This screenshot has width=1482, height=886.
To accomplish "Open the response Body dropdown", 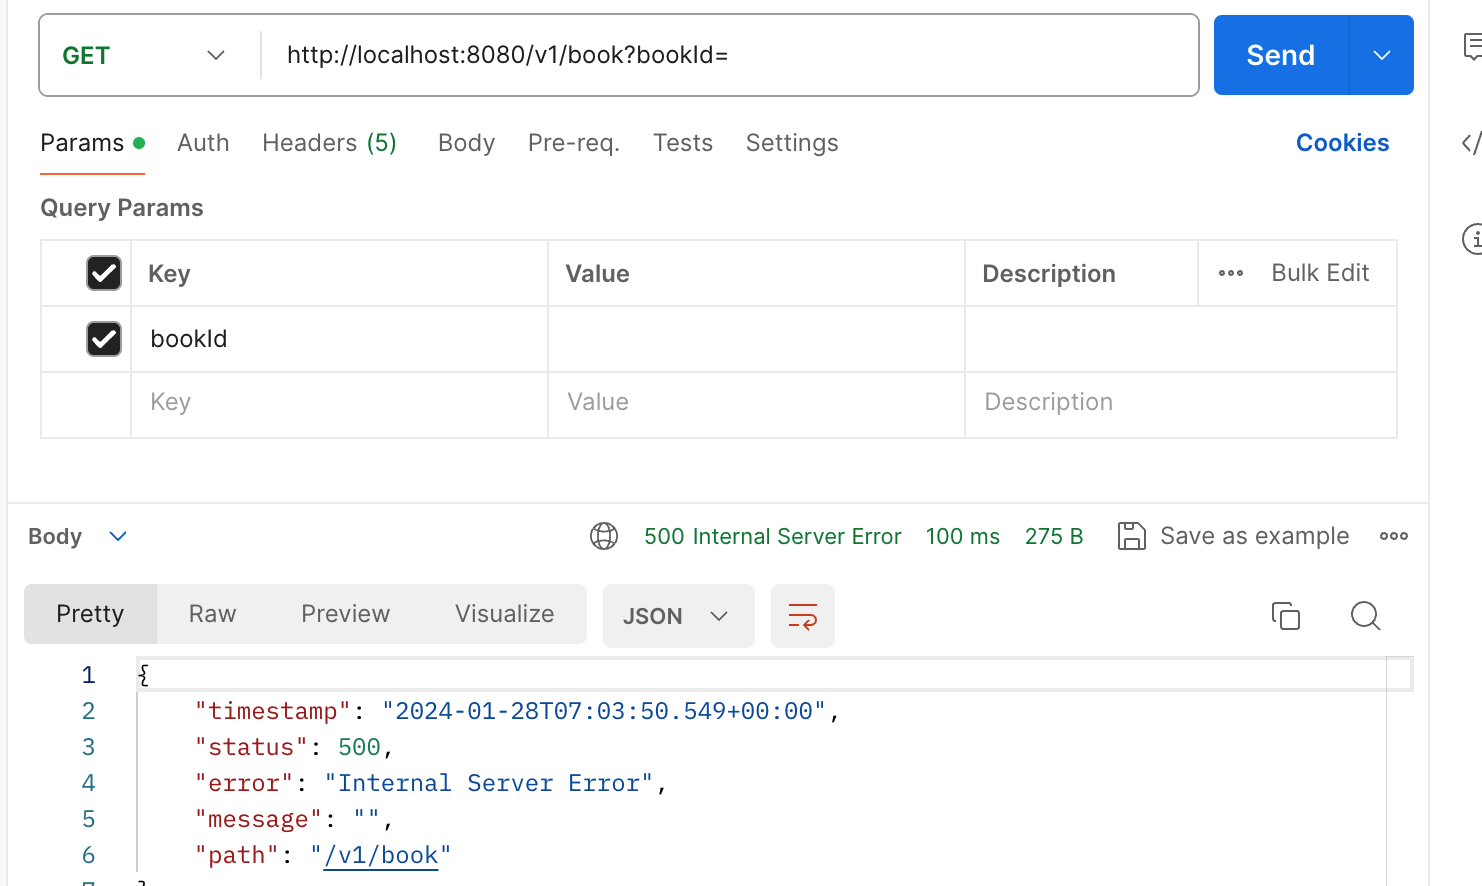I will (78, 536).
